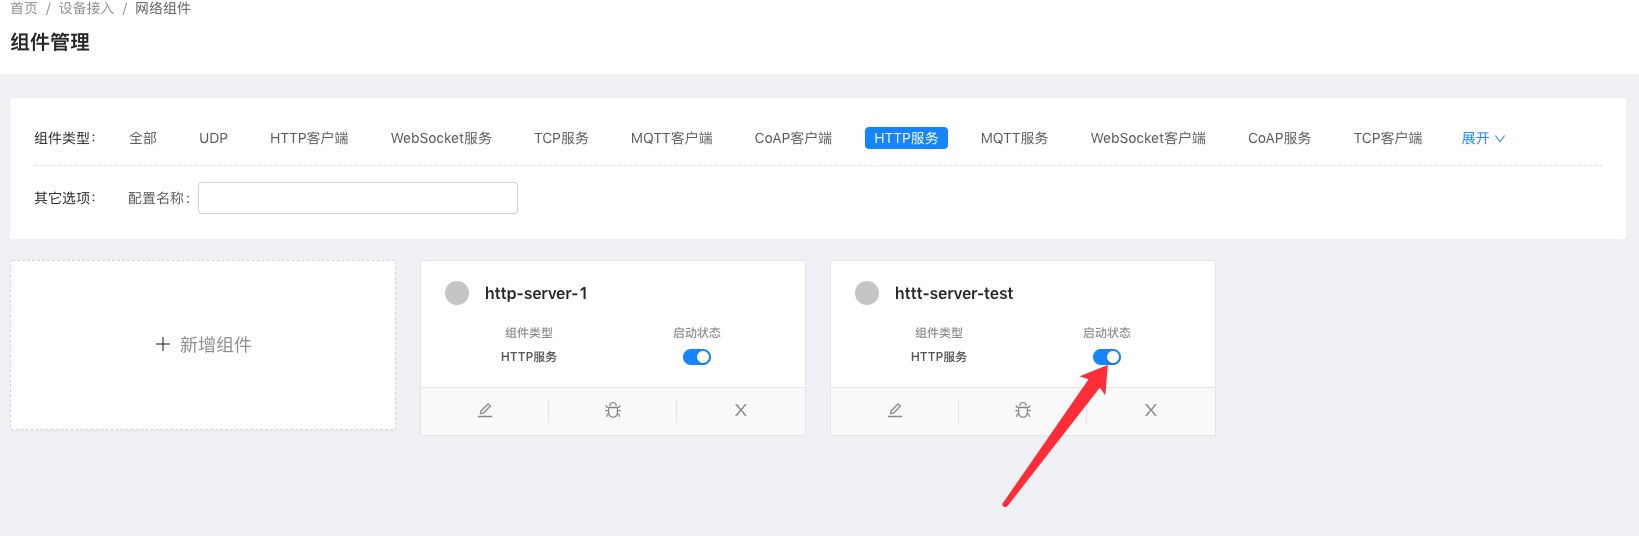
Task: Go to 设备接入 in the breadcrumb
Action: coord(86,8)
